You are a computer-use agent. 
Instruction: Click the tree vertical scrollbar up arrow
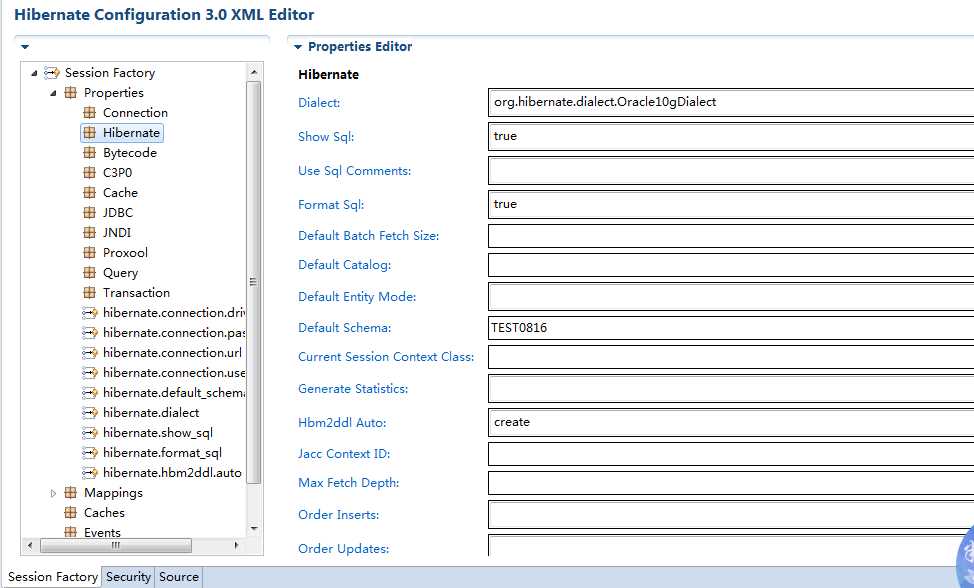[253, 72]
